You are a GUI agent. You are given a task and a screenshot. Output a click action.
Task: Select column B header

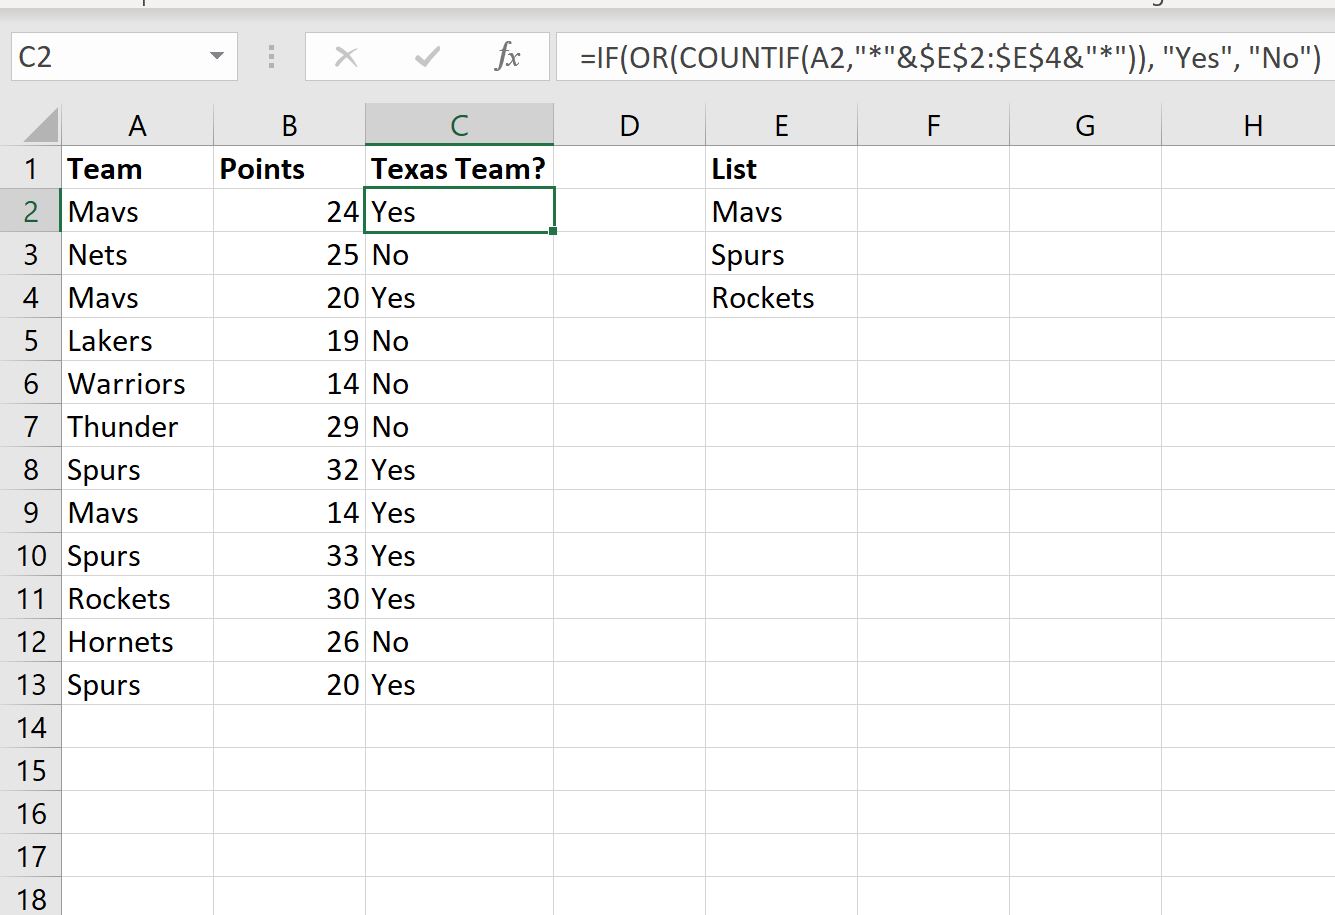pyautogui.click(x=289, y=125)
